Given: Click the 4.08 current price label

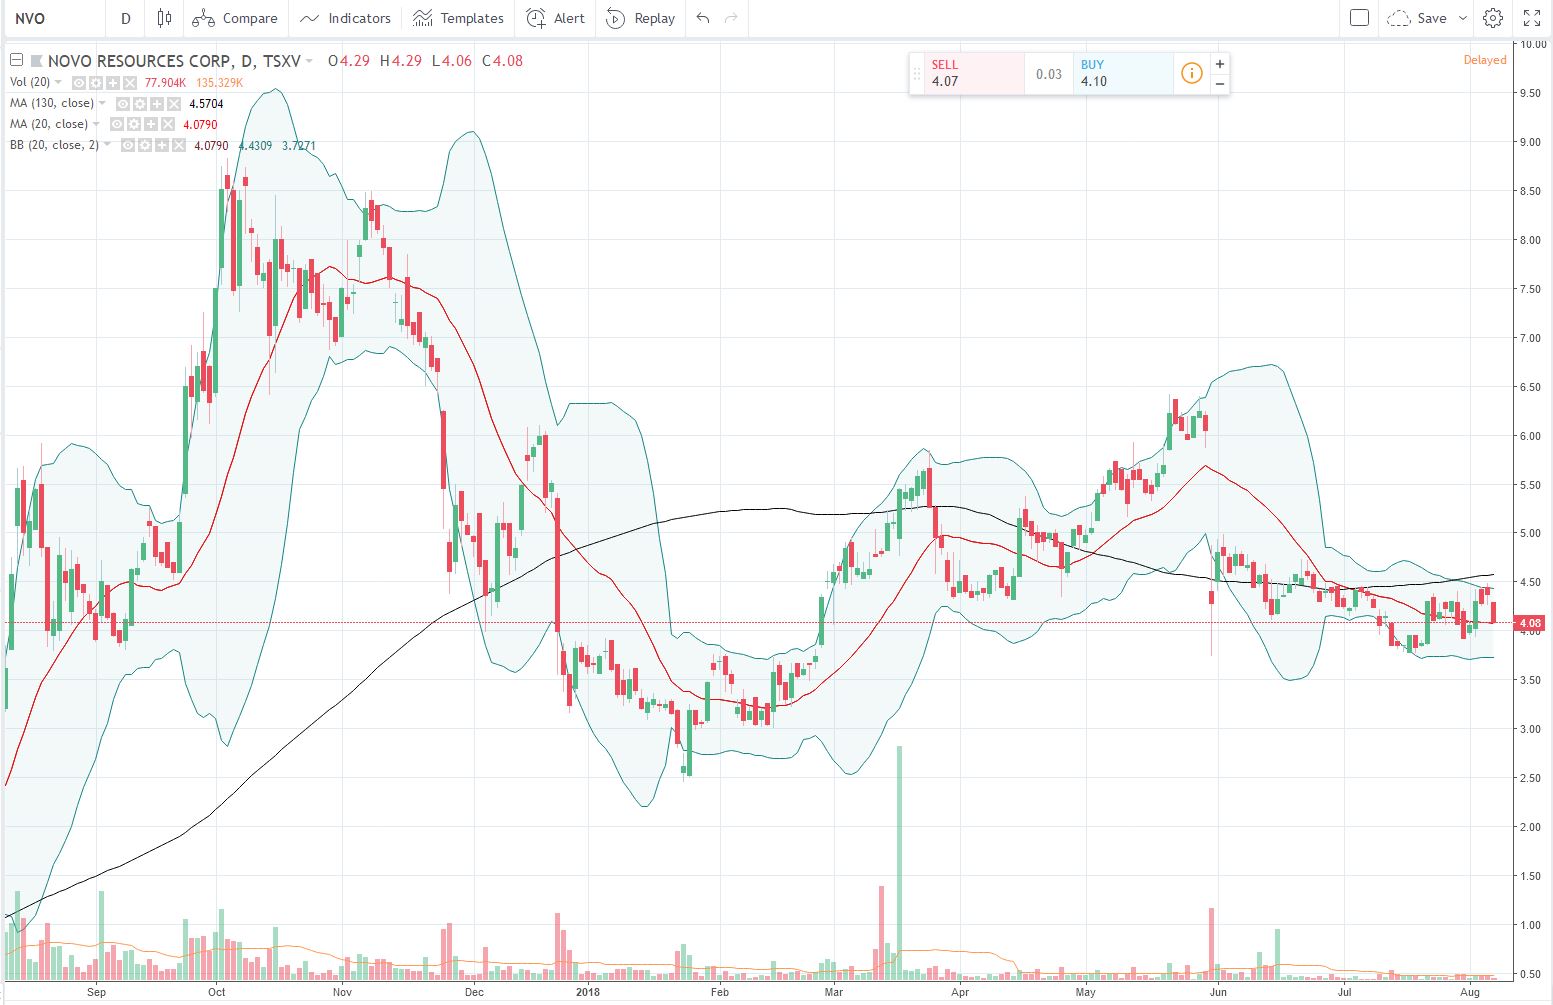Looking at the screenshot, I should coord(1530,623).
